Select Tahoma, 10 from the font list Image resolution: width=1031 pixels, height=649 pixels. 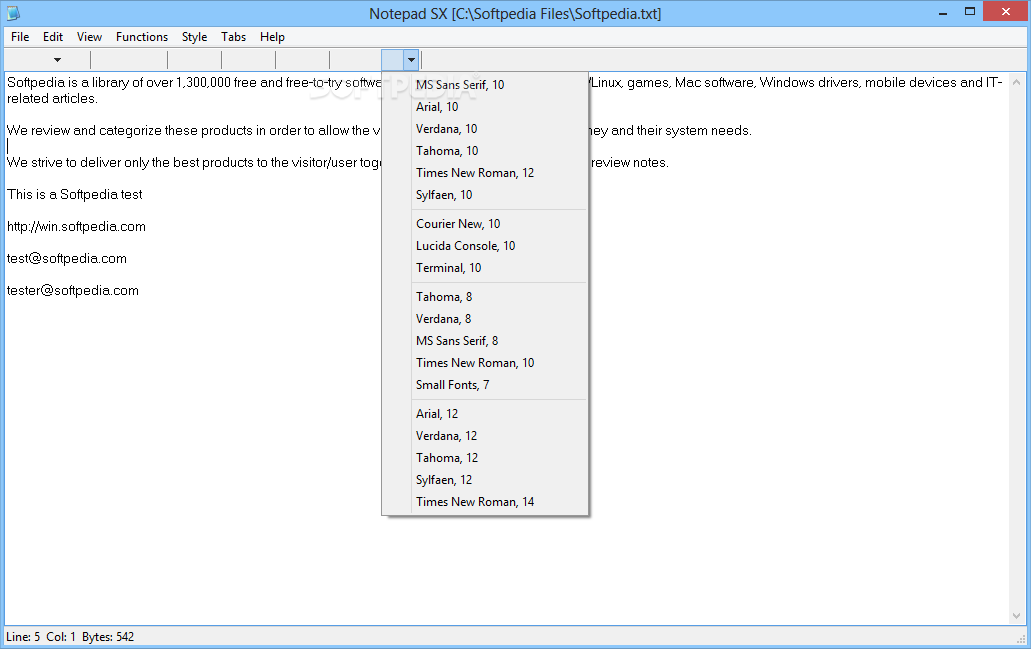tap(485, 151)
